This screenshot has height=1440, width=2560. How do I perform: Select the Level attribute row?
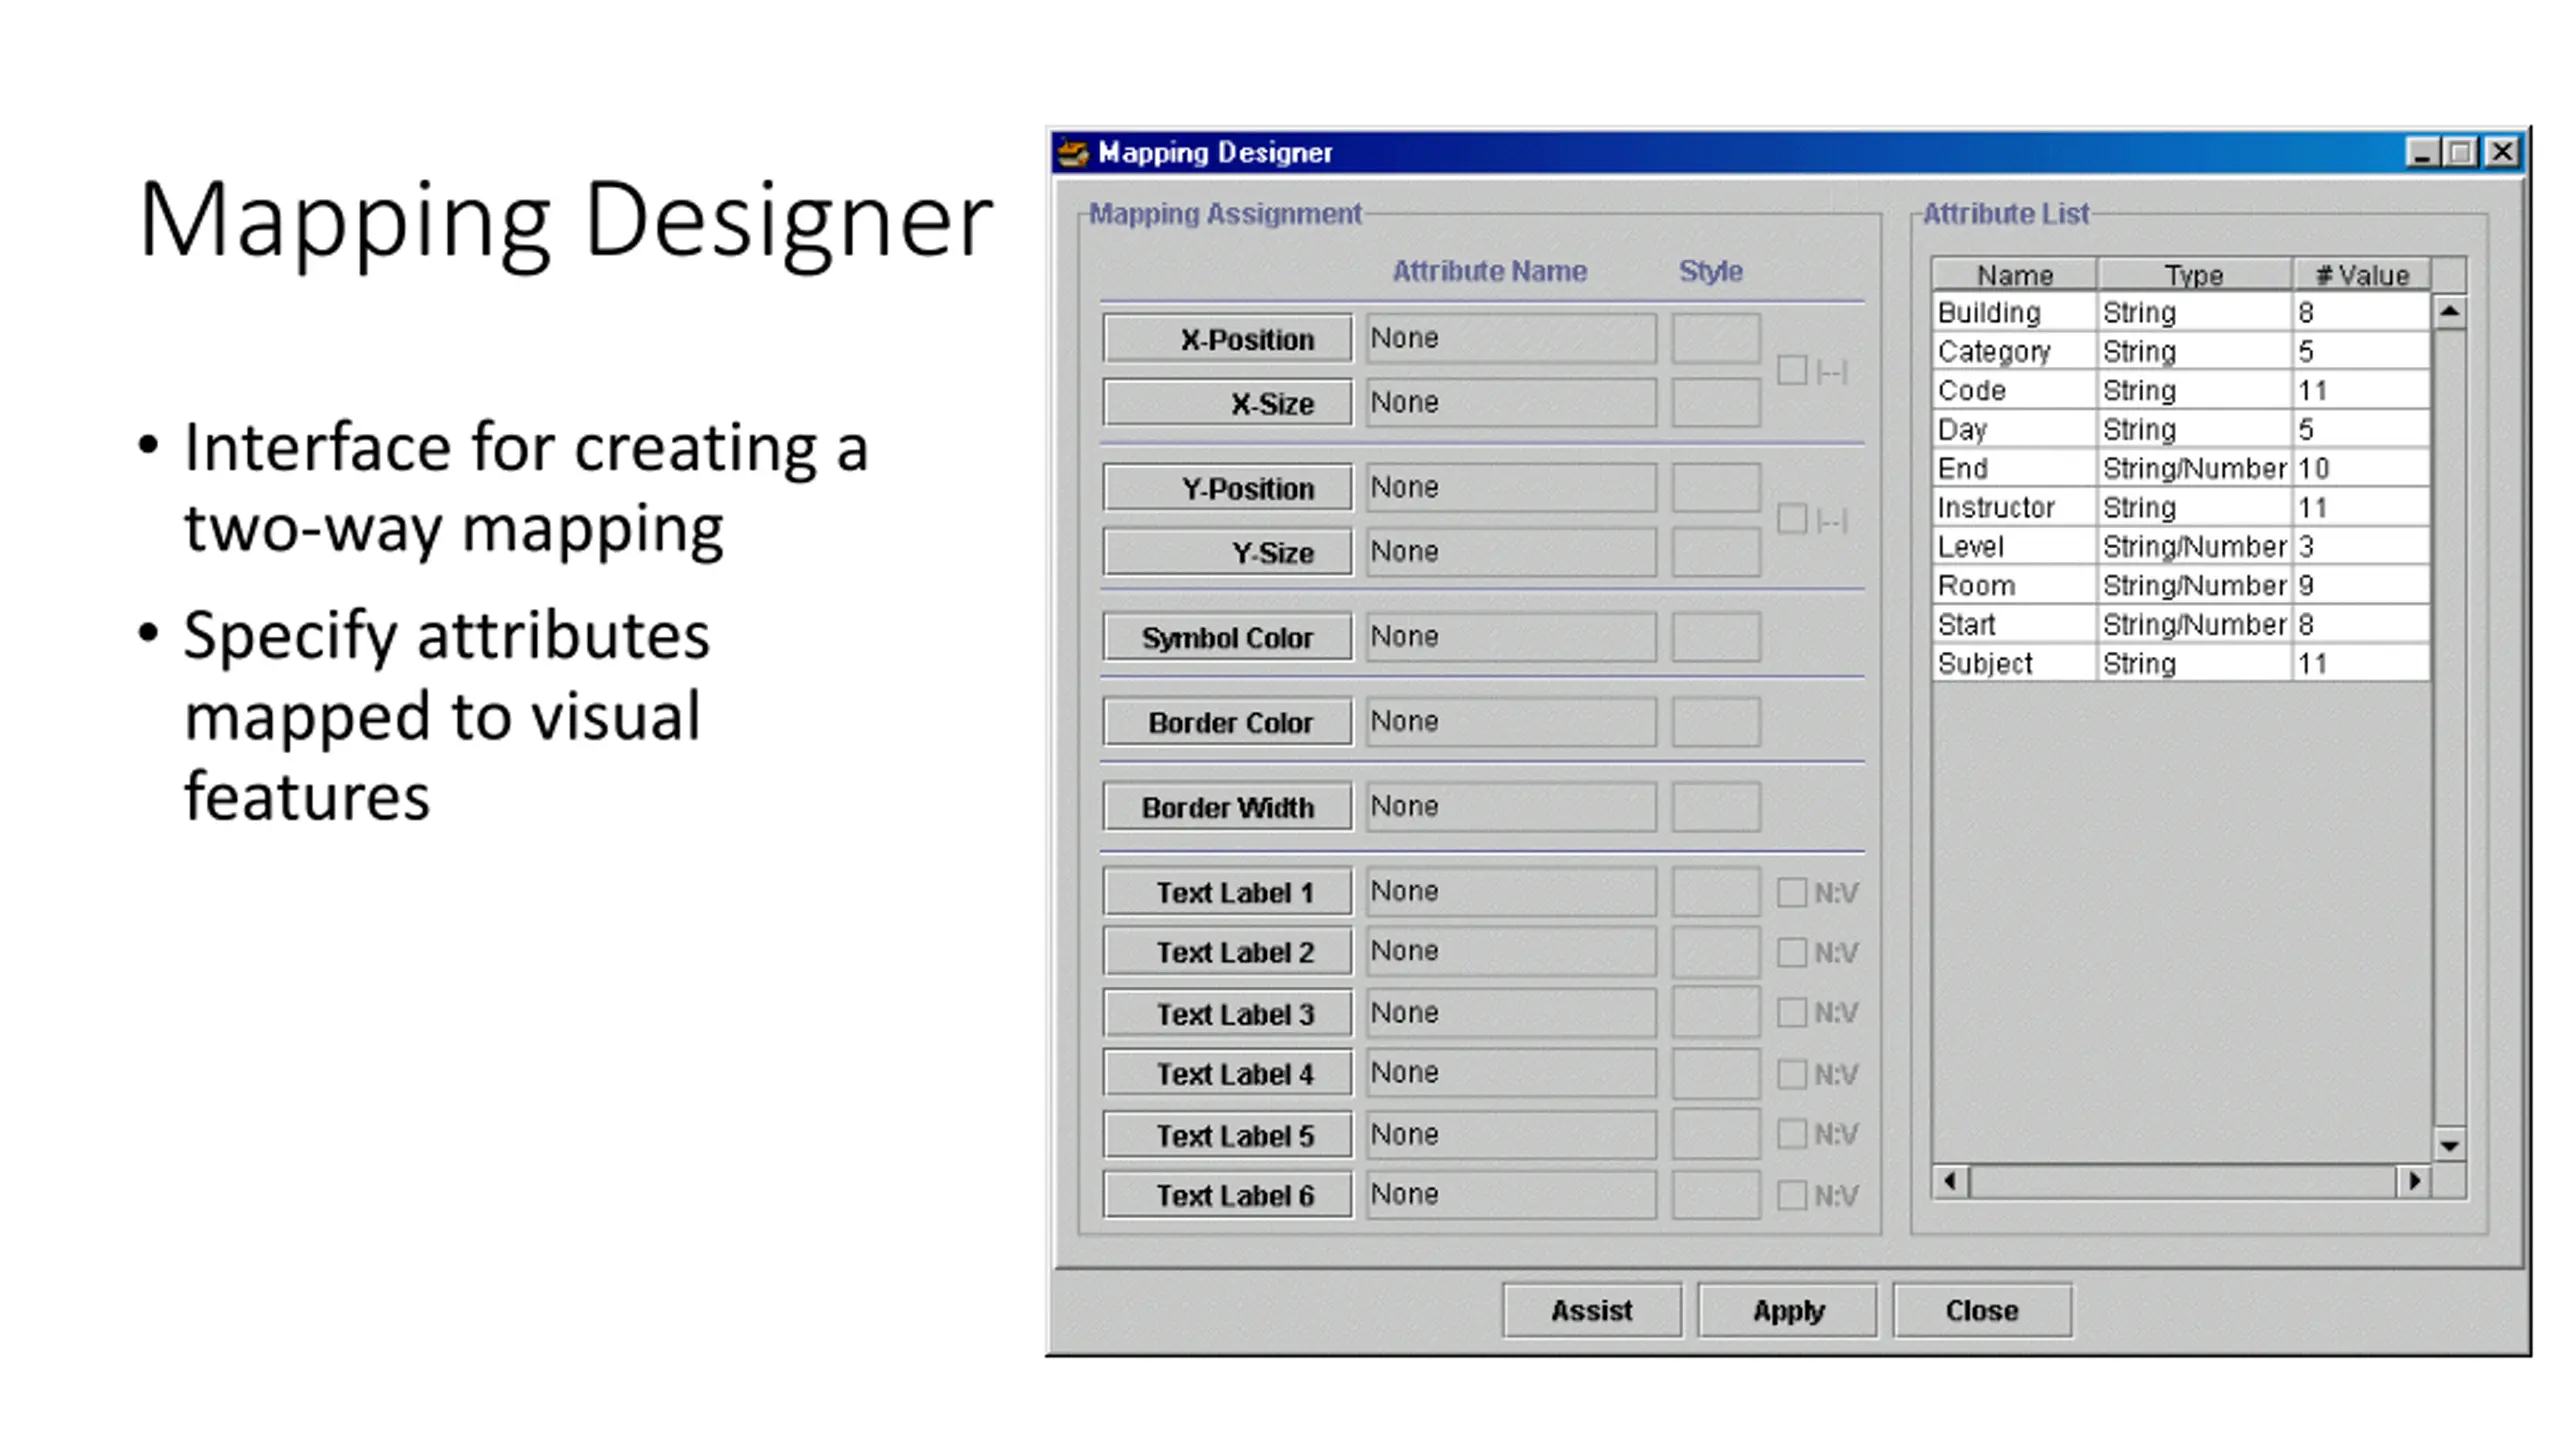(x=2181, y=546)
